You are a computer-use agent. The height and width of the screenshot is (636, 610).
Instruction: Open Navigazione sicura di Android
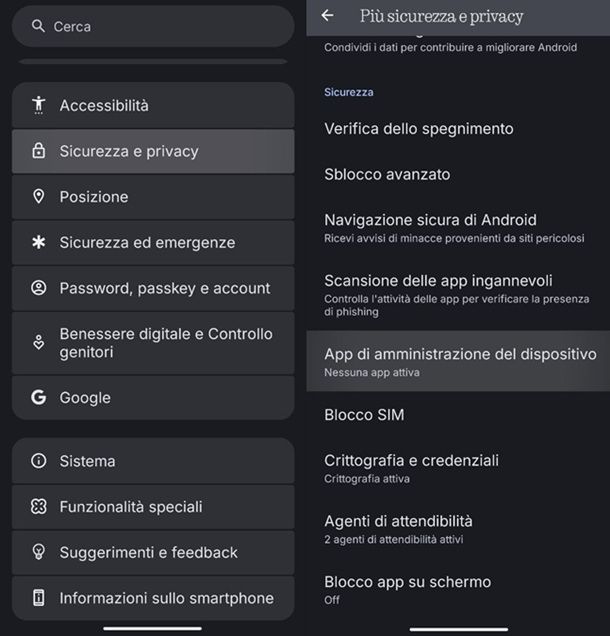pos(431,227)
